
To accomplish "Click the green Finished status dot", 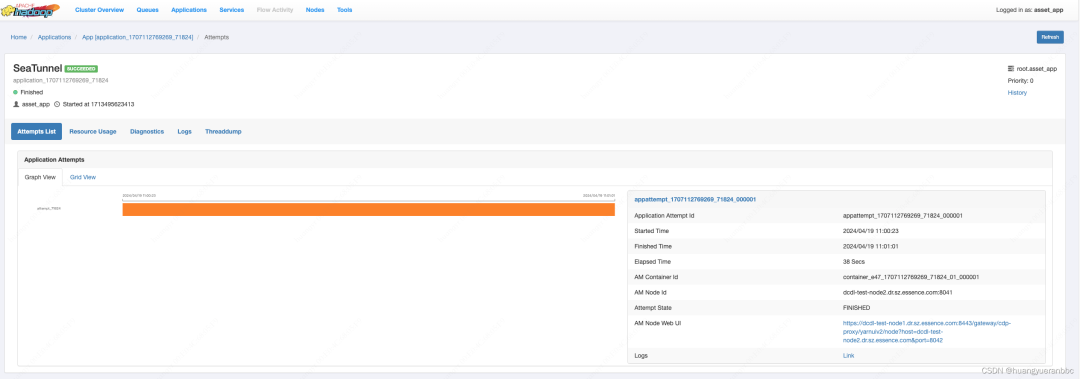I will pos(16,92).
